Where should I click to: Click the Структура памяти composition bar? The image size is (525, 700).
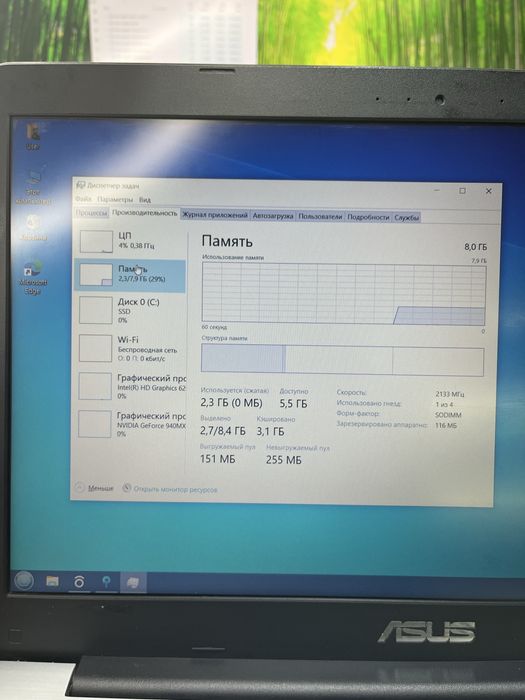(x=342, y=360)
